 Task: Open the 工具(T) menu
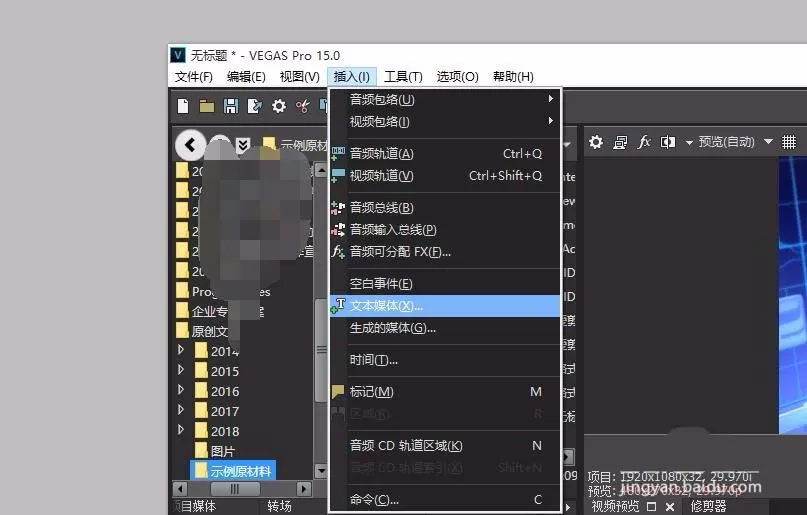(403, 77)
